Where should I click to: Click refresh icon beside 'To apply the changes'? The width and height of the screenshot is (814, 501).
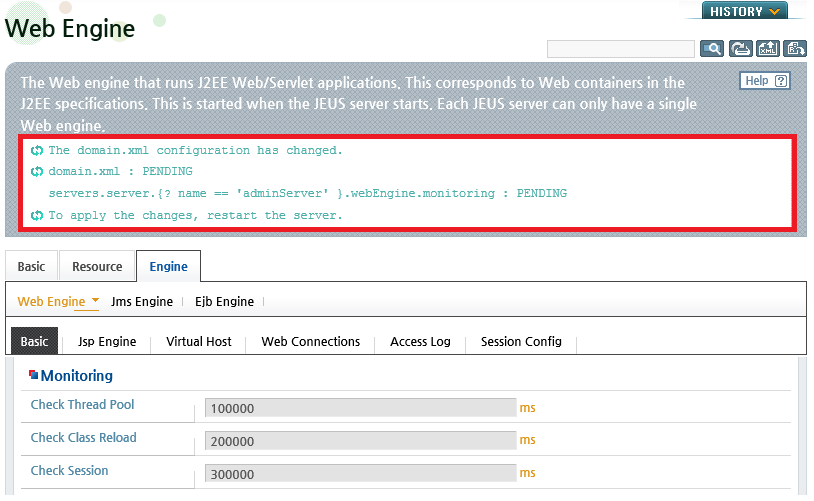tap(36, 215)
